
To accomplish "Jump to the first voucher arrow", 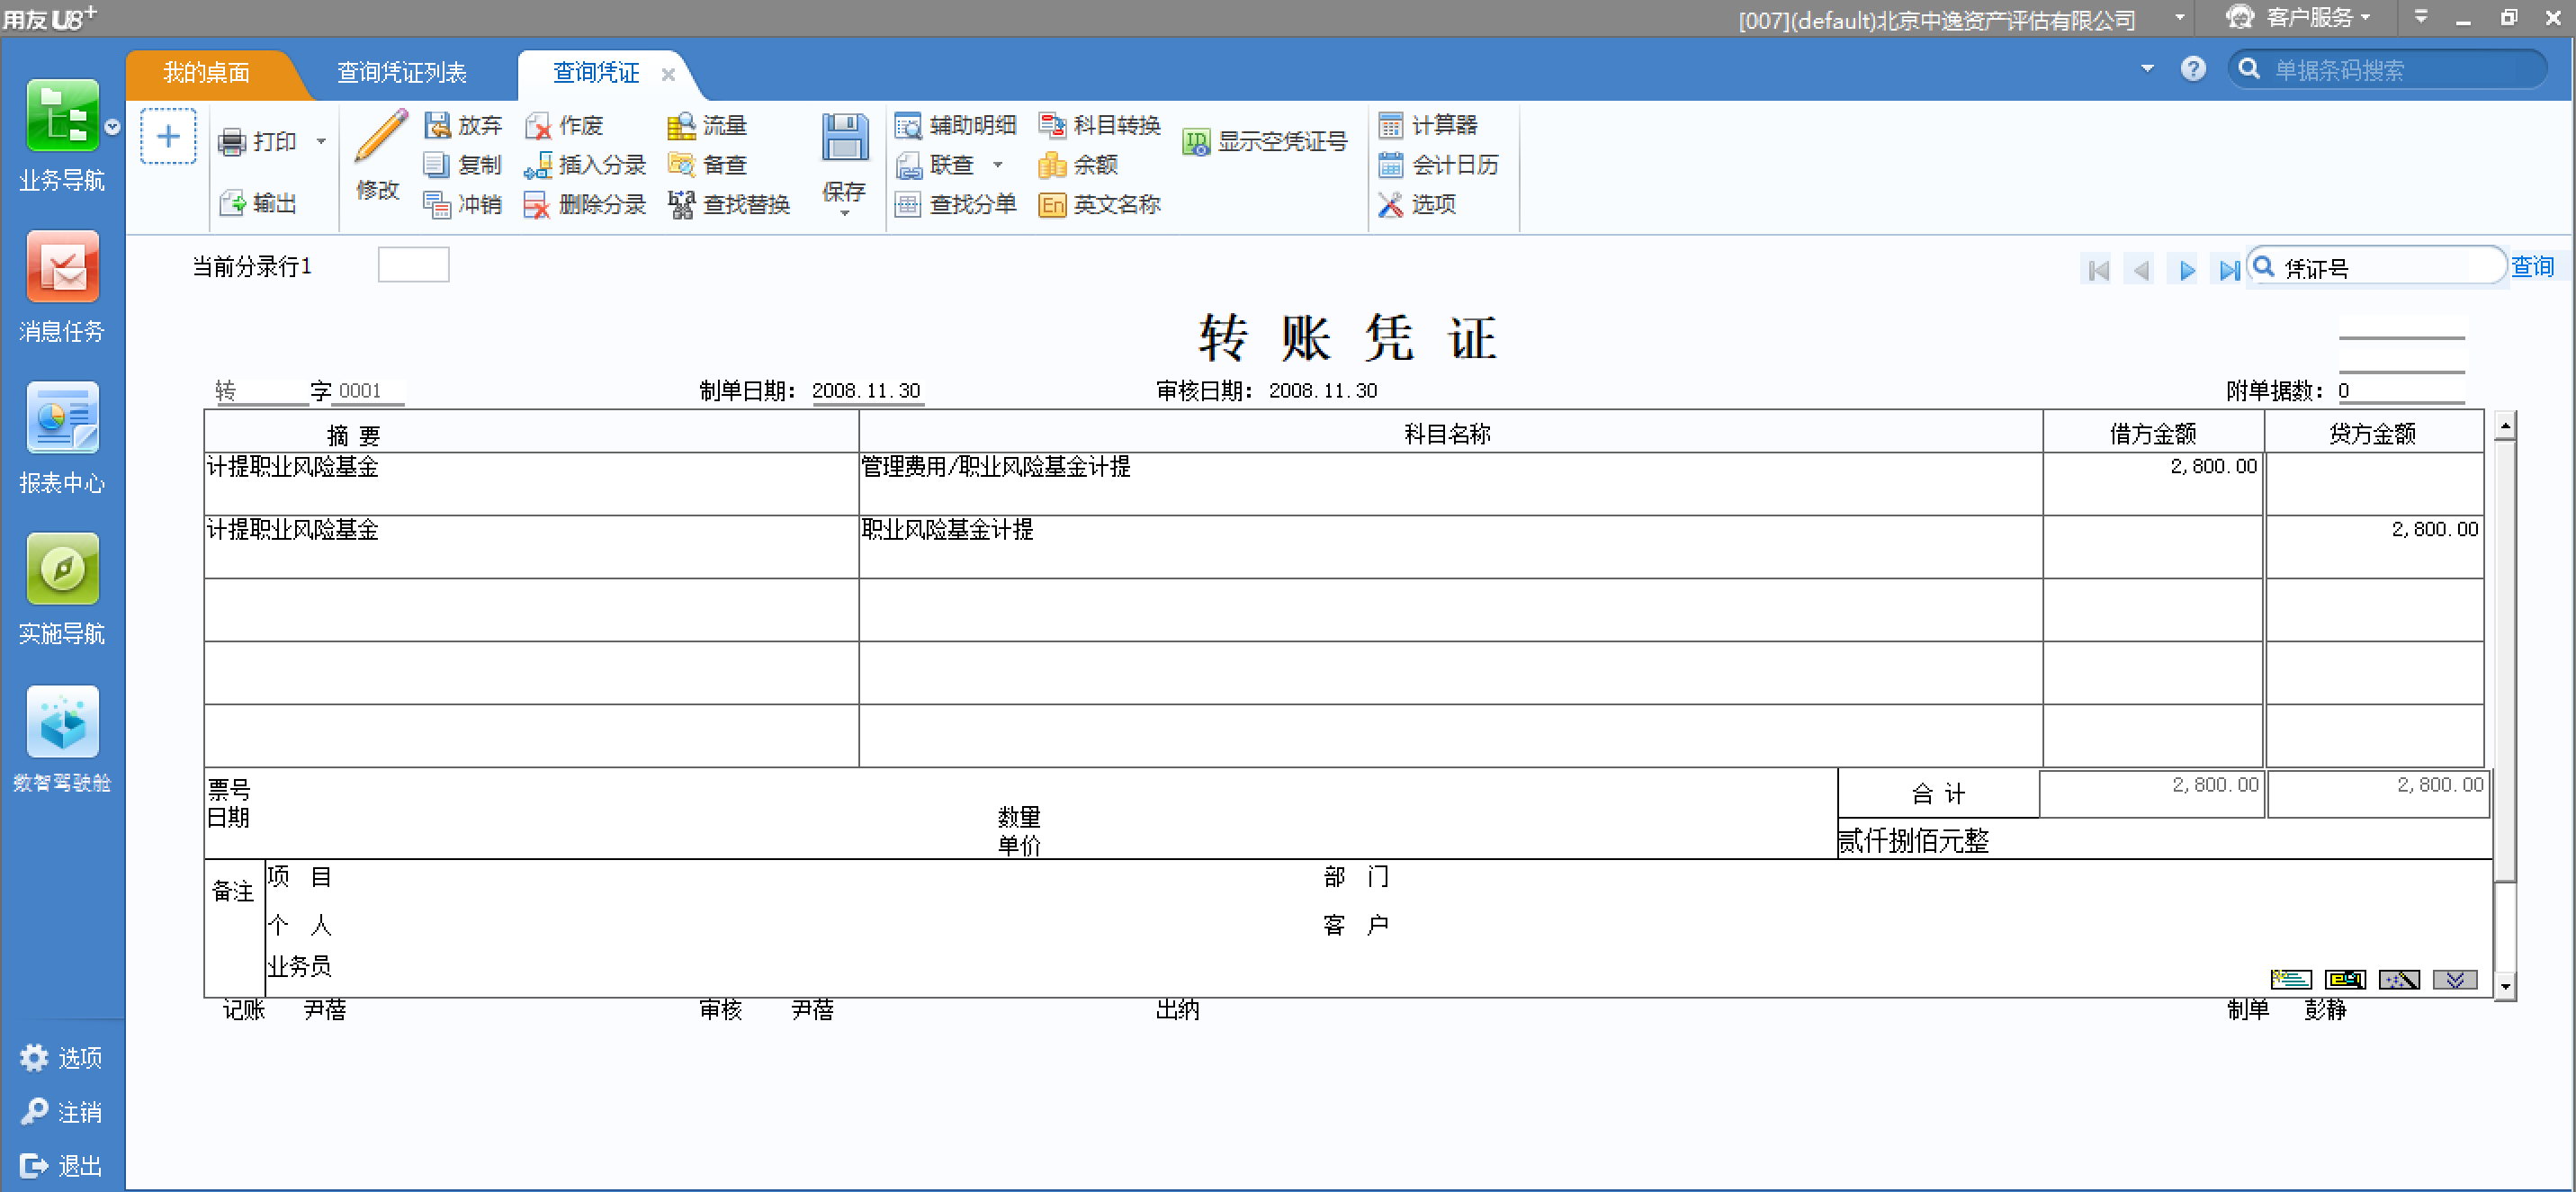I will click(2098, 270).
